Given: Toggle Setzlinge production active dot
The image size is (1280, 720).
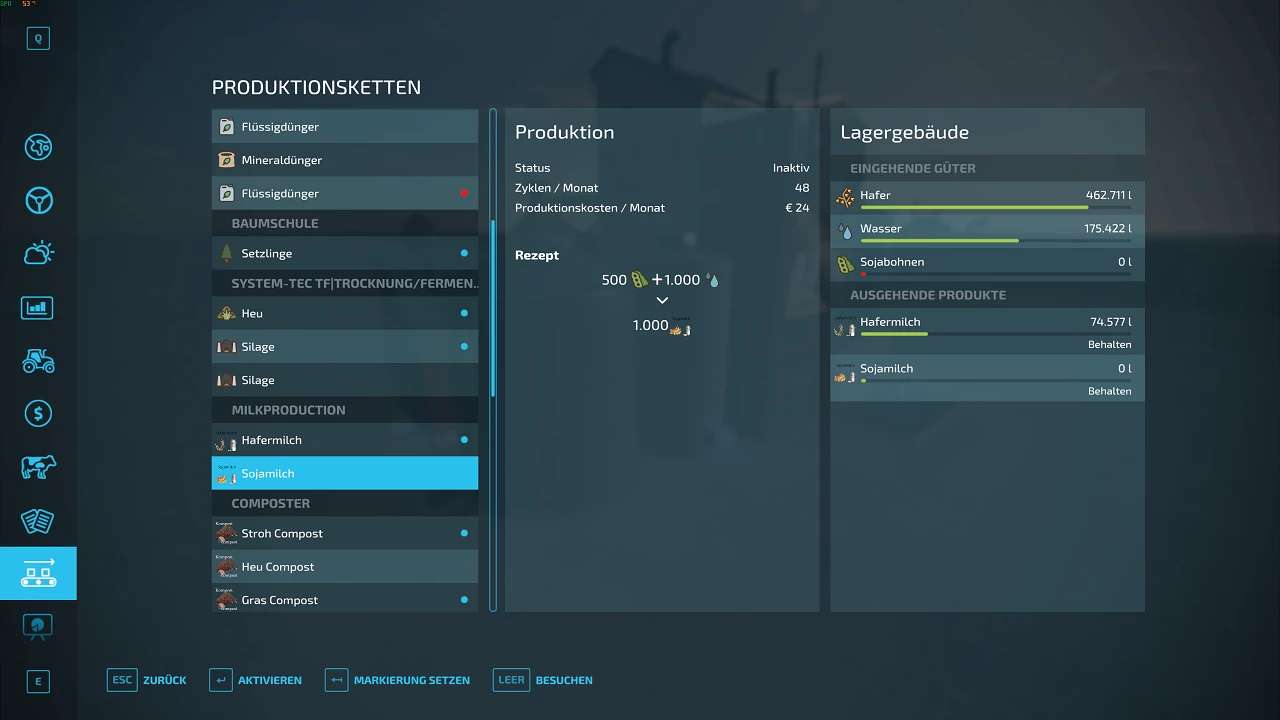Looking at the screenshot, I should click(x=464, y=253).
